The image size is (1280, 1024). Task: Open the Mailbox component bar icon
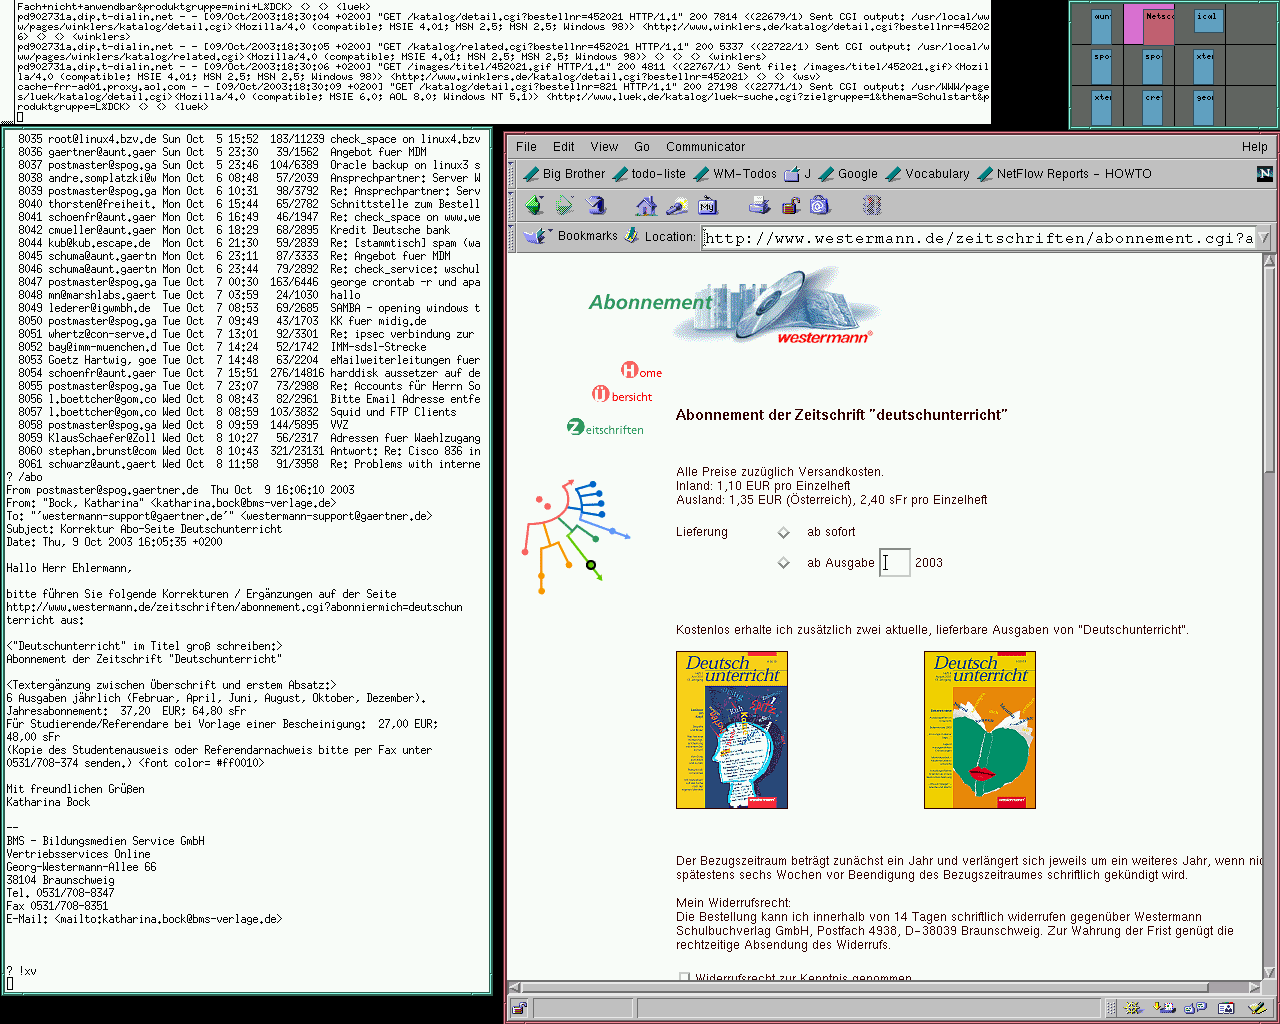click(x=1163, y=1008)
